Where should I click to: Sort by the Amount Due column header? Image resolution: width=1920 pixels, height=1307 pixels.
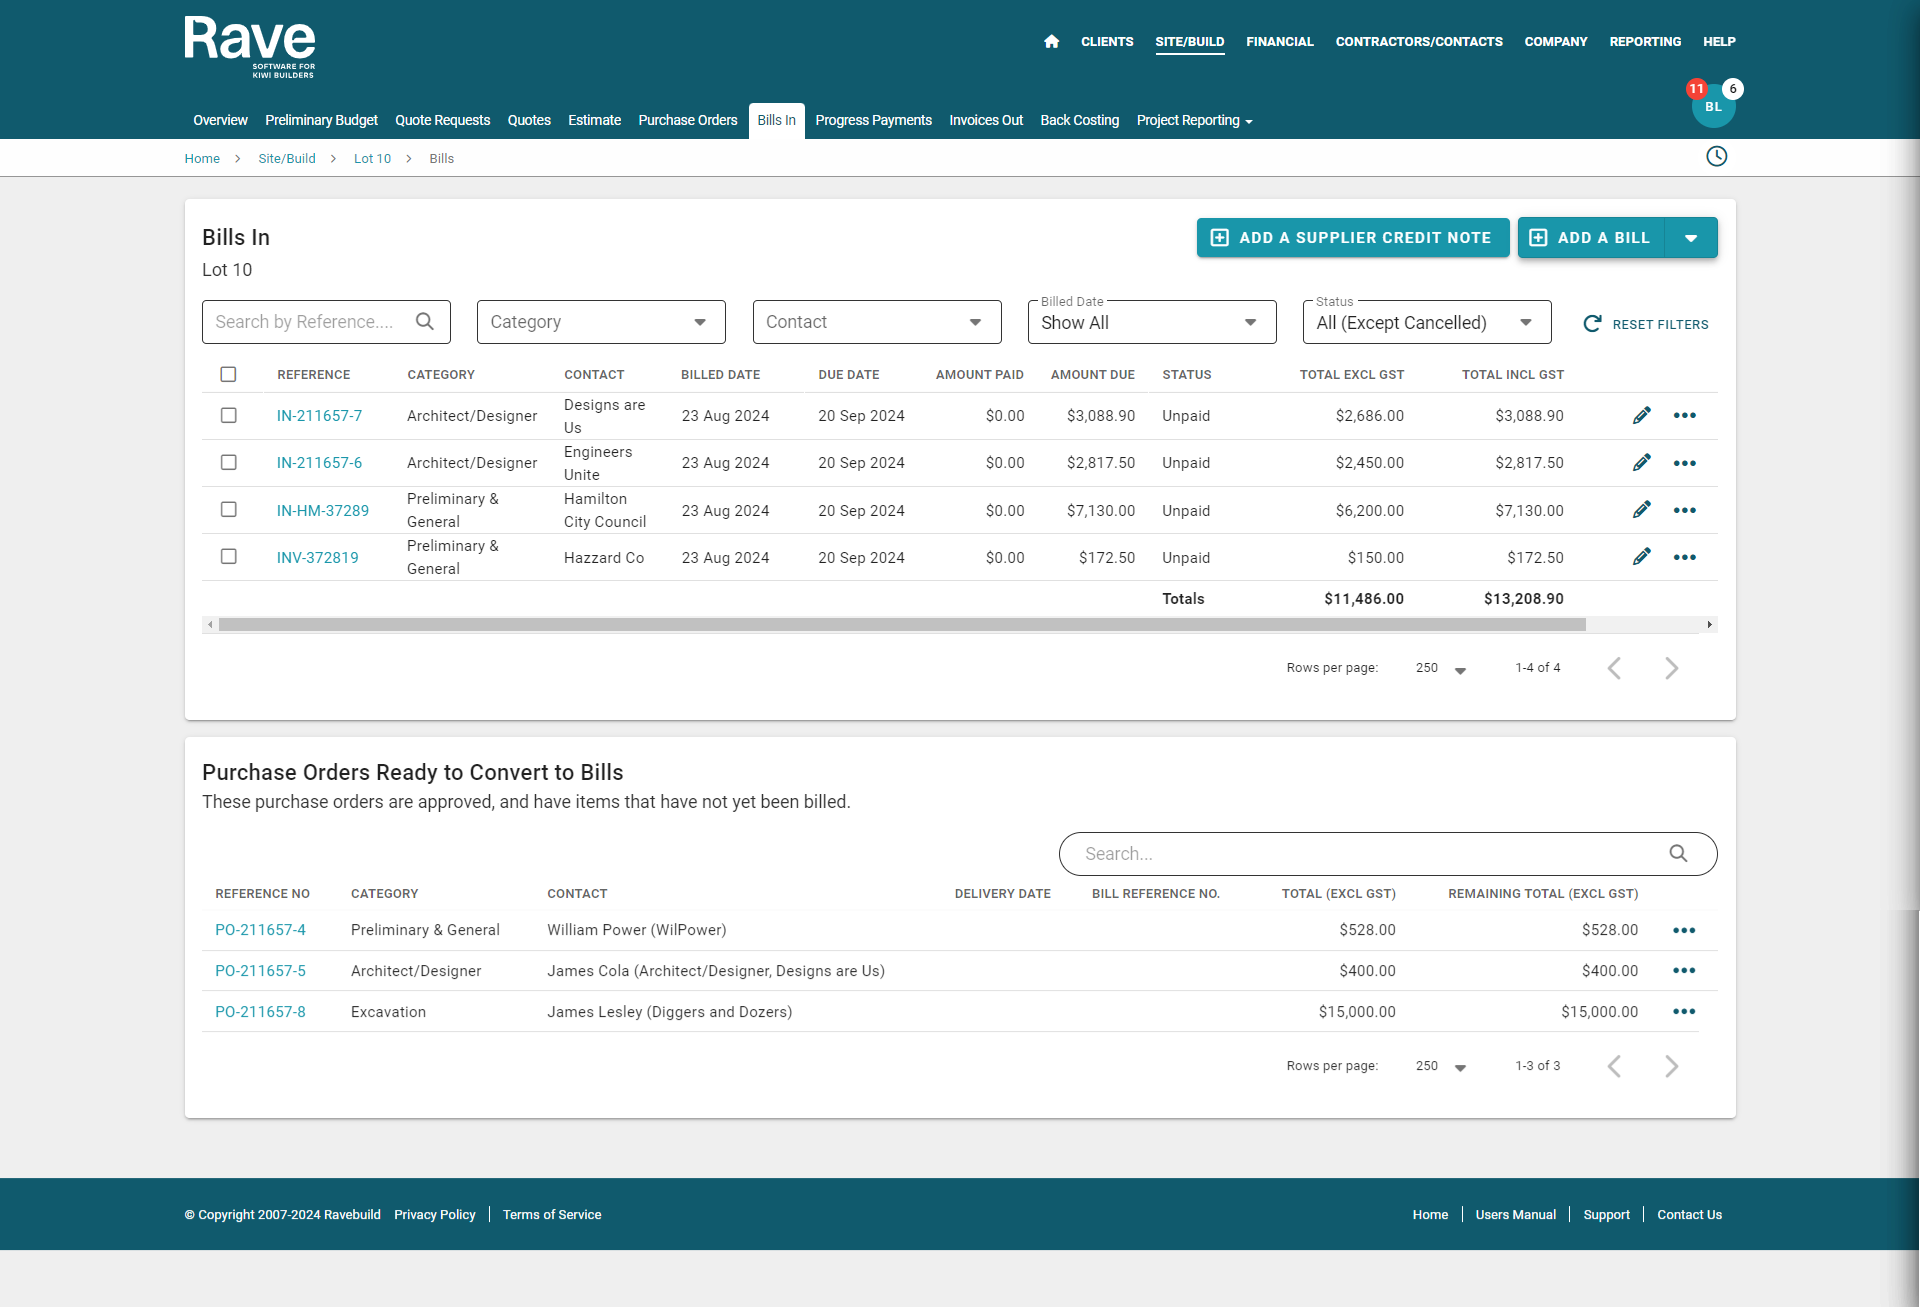(x=1092, y=374)
